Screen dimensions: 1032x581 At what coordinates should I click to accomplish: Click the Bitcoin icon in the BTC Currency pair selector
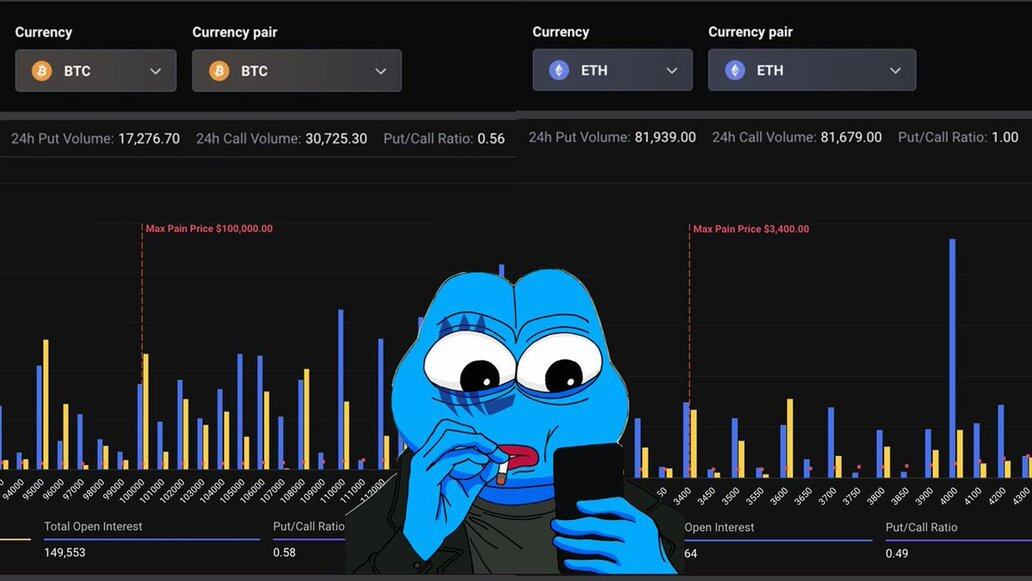coord(218,71)
